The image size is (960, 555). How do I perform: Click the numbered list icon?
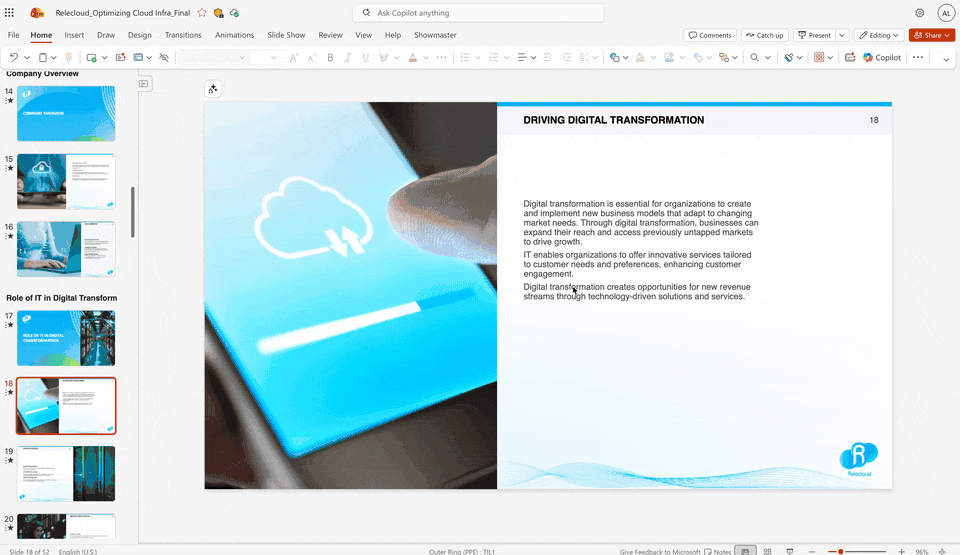tap(493, 57)
